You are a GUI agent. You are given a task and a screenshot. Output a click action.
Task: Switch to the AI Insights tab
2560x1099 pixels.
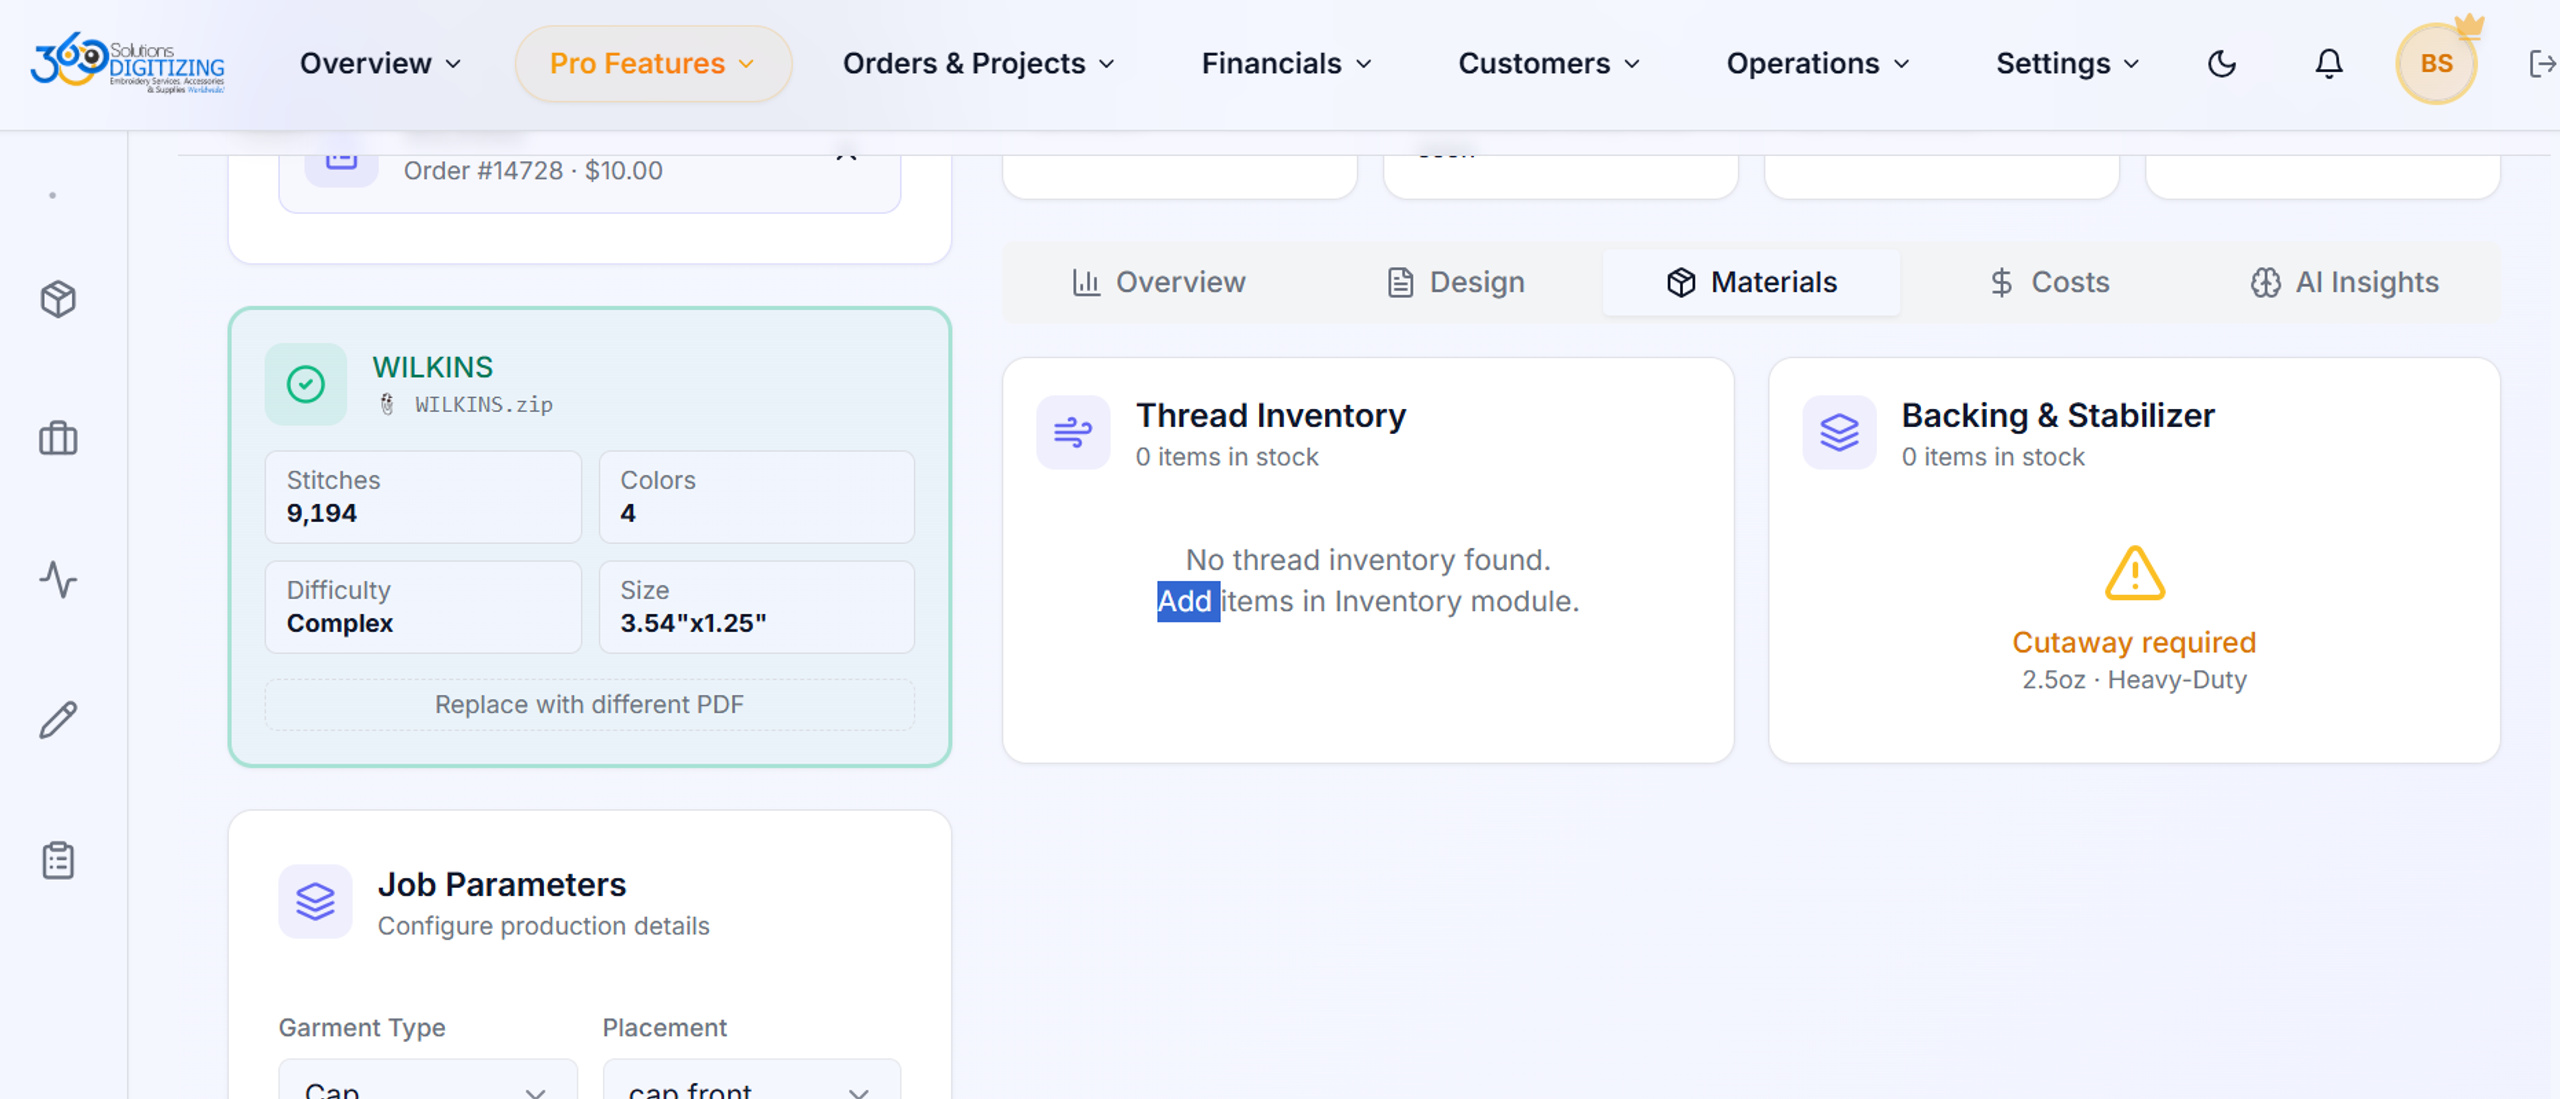point(2345,283)
